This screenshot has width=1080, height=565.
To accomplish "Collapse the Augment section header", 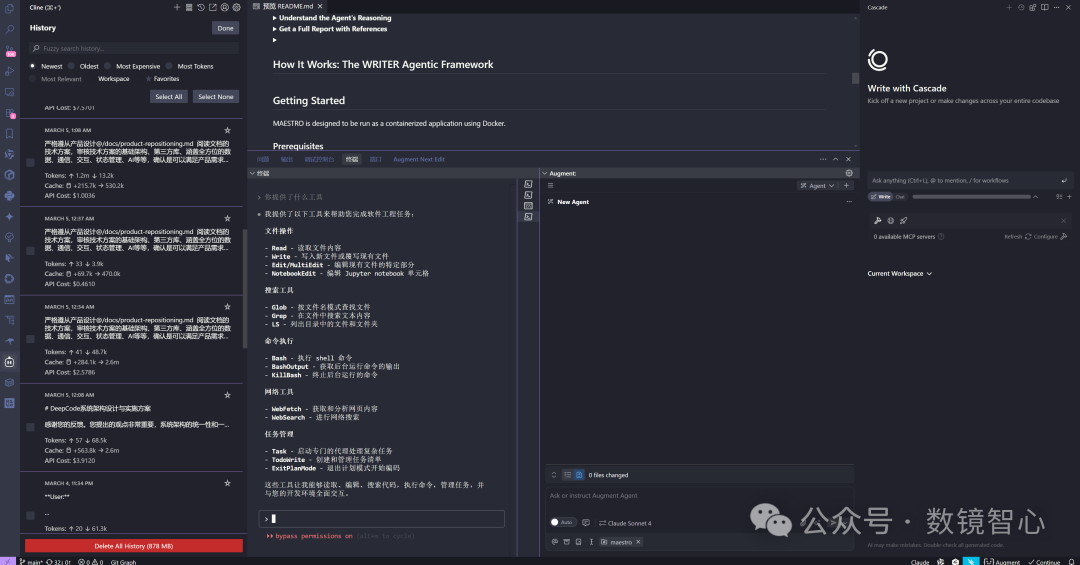I will point(545,174).
